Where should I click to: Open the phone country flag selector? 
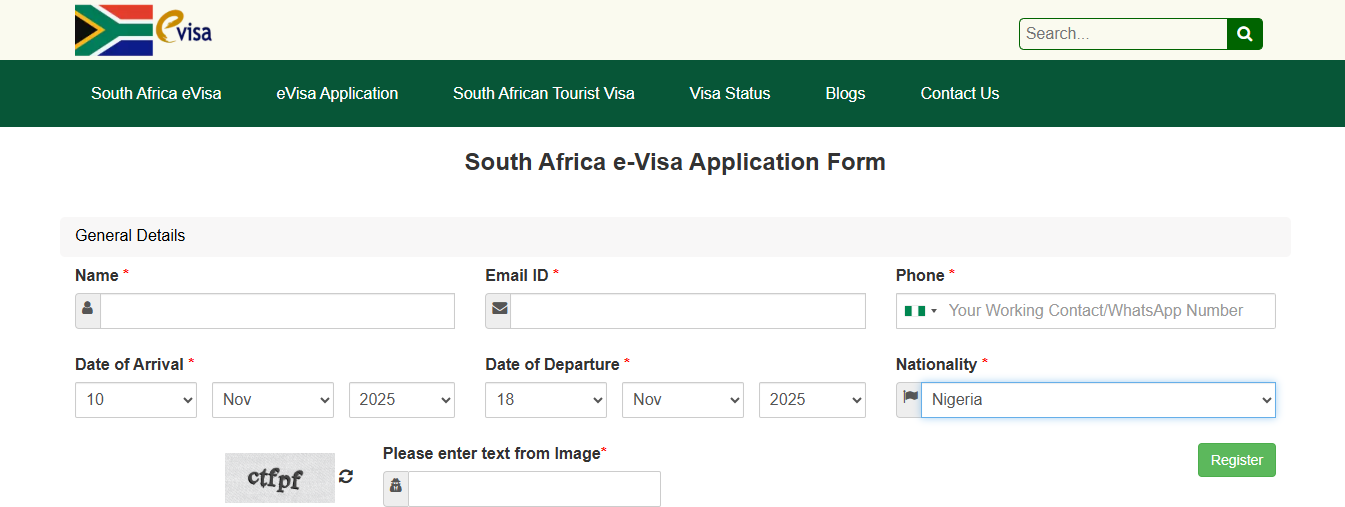click(921, 311)
